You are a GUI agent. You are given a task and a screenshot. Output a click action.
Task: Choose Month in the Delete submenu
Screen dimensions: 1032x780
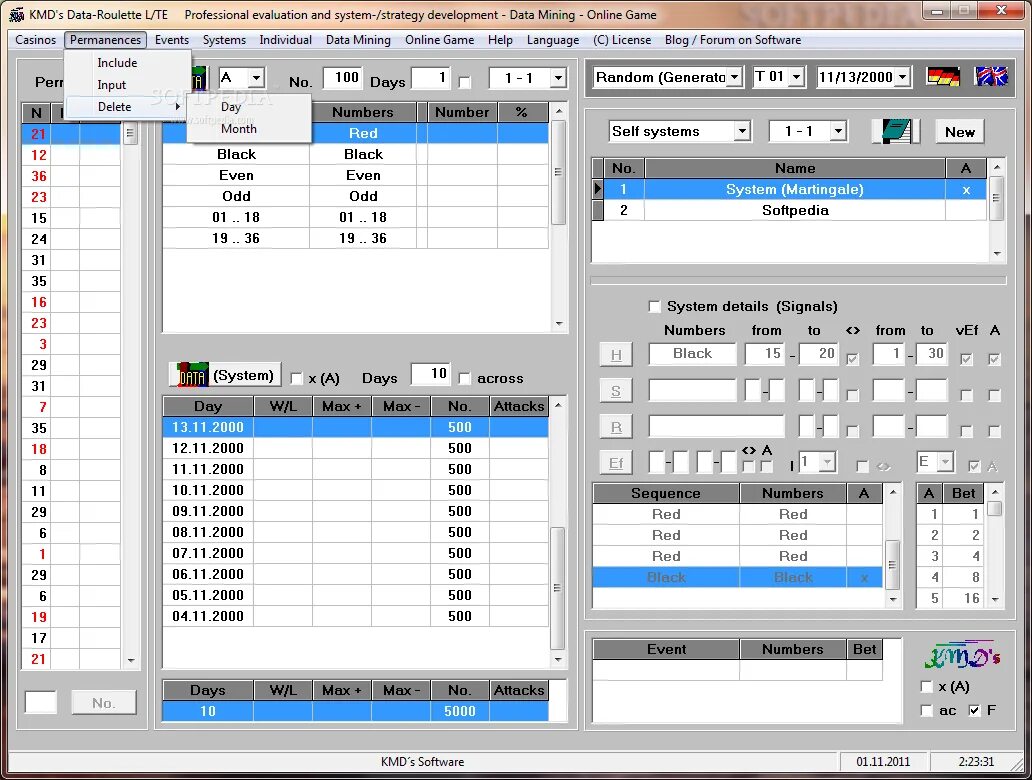(238, 128)
